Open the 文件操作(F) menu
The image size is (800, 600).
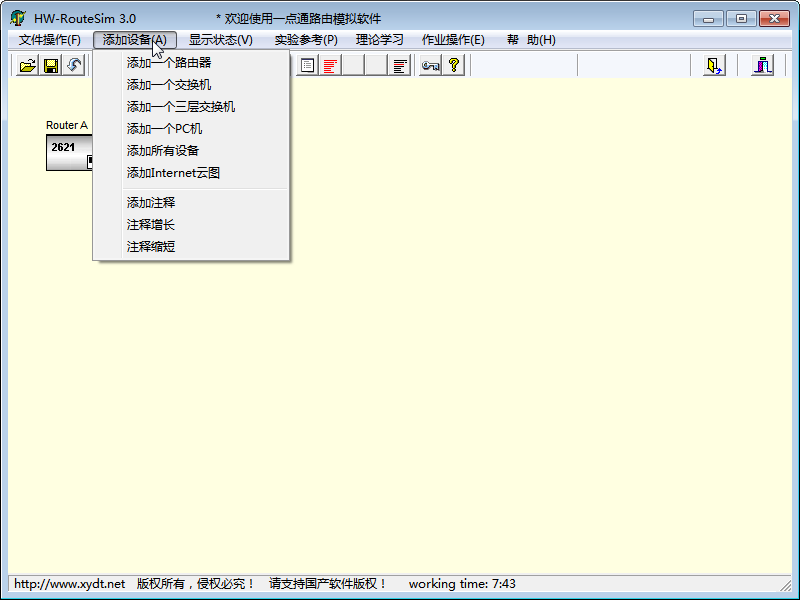pyautogui.click(x=49, y=40)
